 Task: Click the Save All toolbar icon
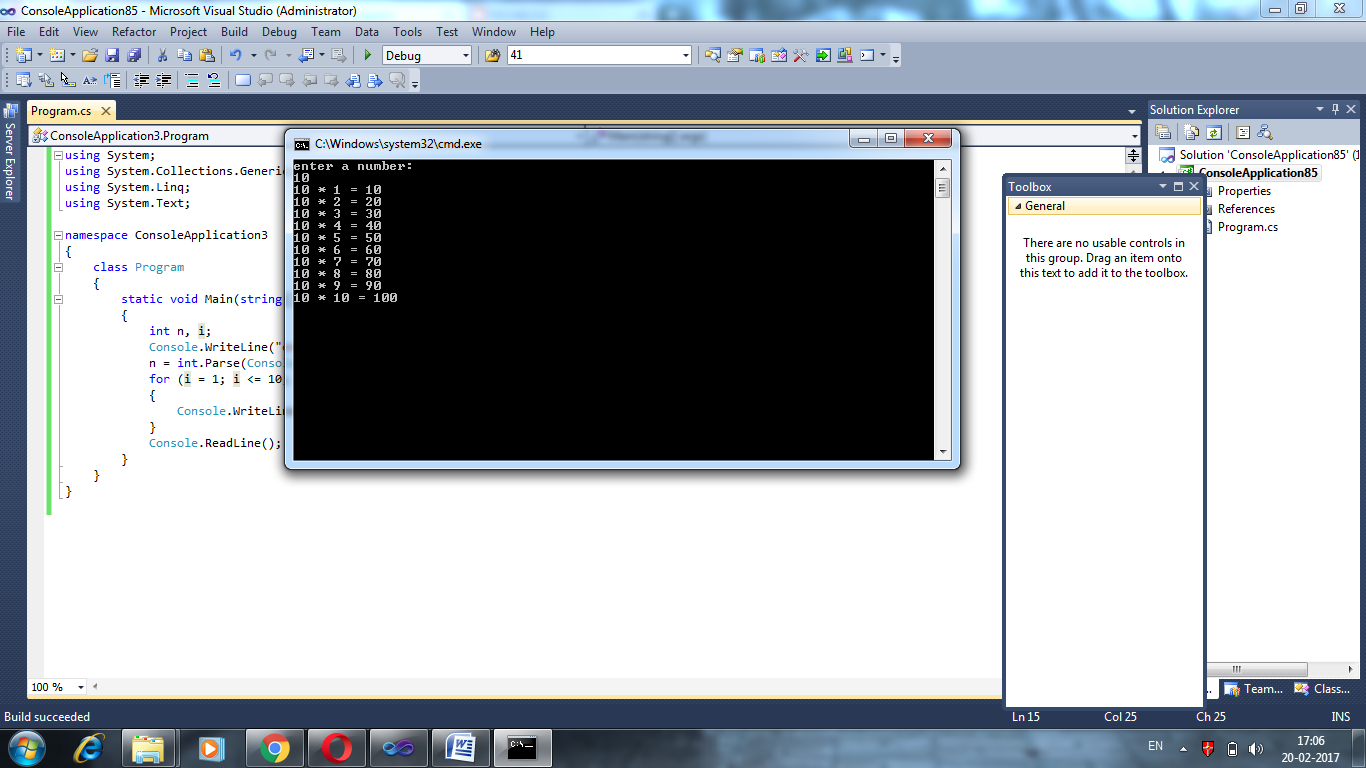[134, 56]
